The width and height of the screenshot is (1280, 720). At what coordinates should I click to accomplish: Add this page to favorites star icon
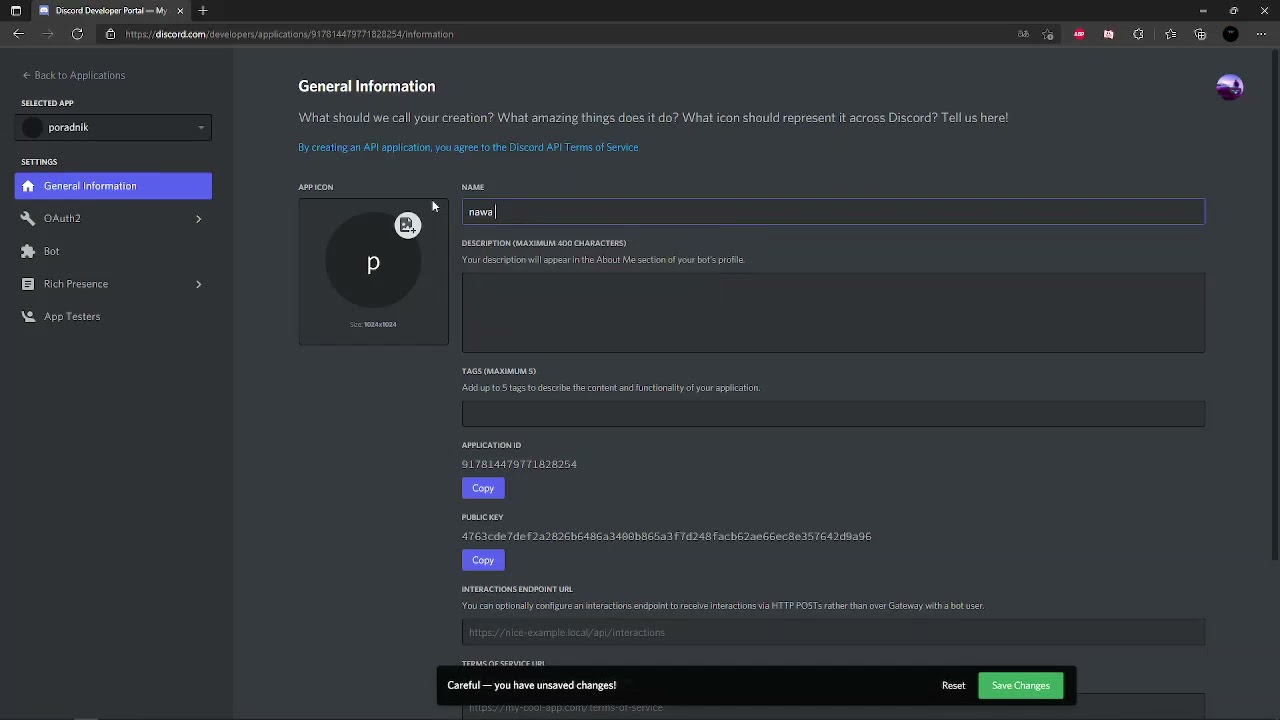(1048, 34)
